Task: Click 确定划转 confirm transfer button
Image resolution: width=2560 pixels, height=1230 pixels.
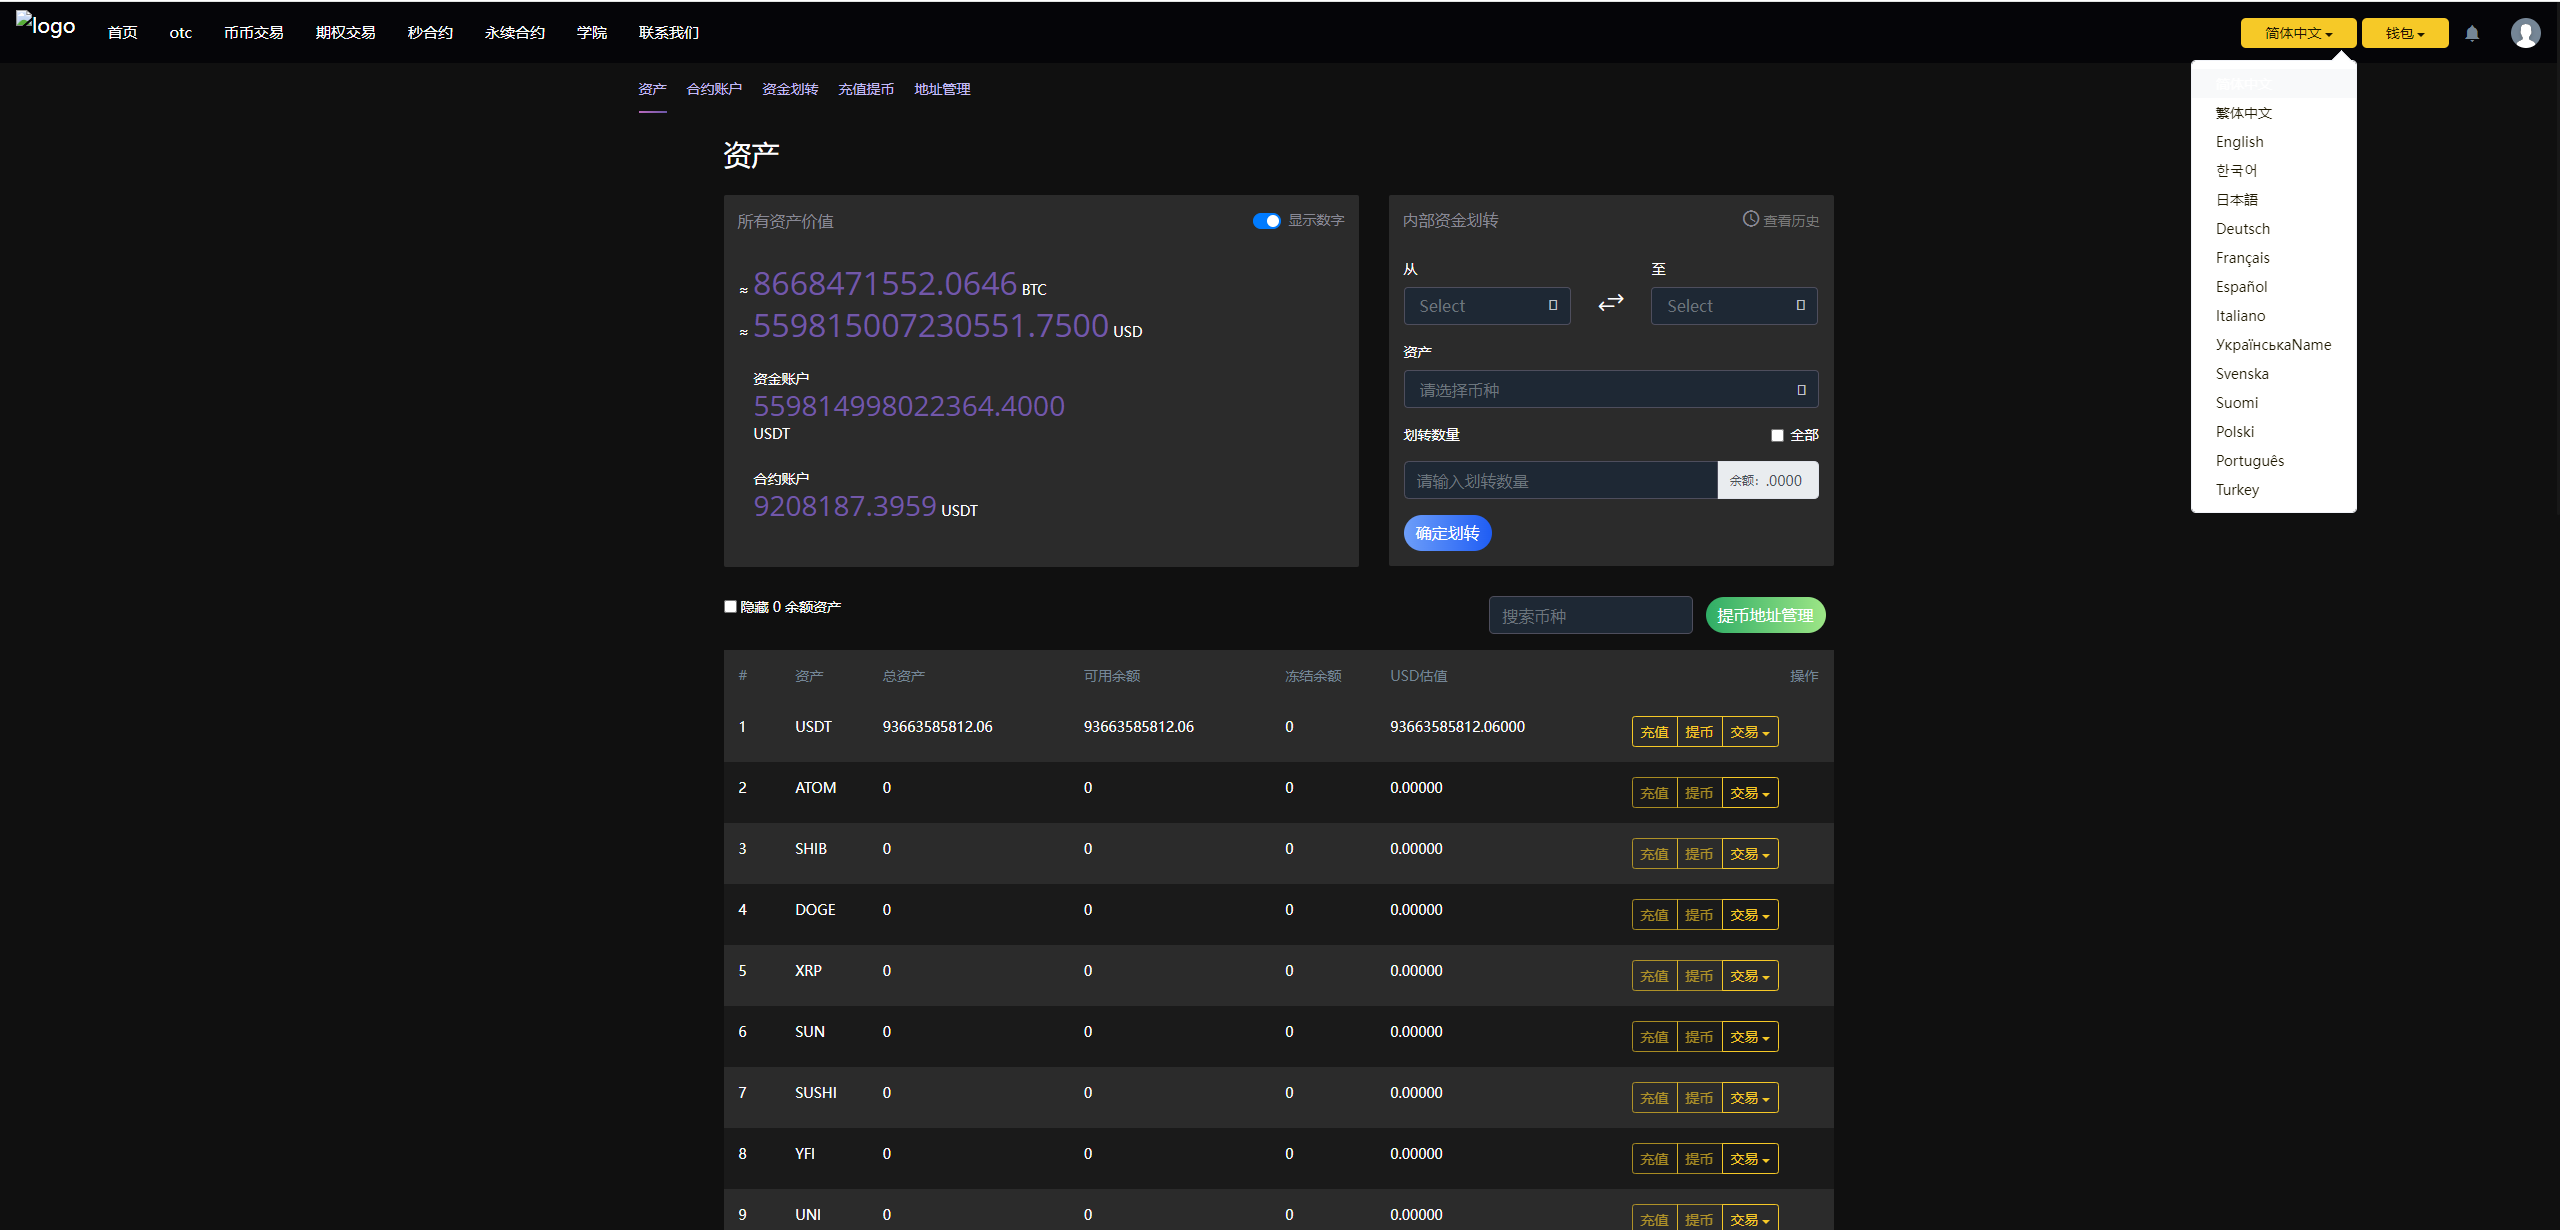Action: click(1447, 533)
